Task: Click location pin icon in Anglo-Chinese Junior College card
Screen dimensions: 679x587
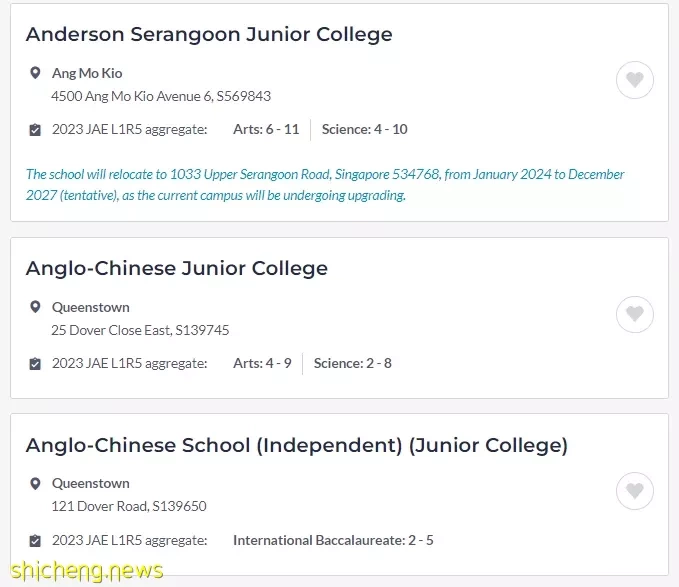Action: [35, 307]
